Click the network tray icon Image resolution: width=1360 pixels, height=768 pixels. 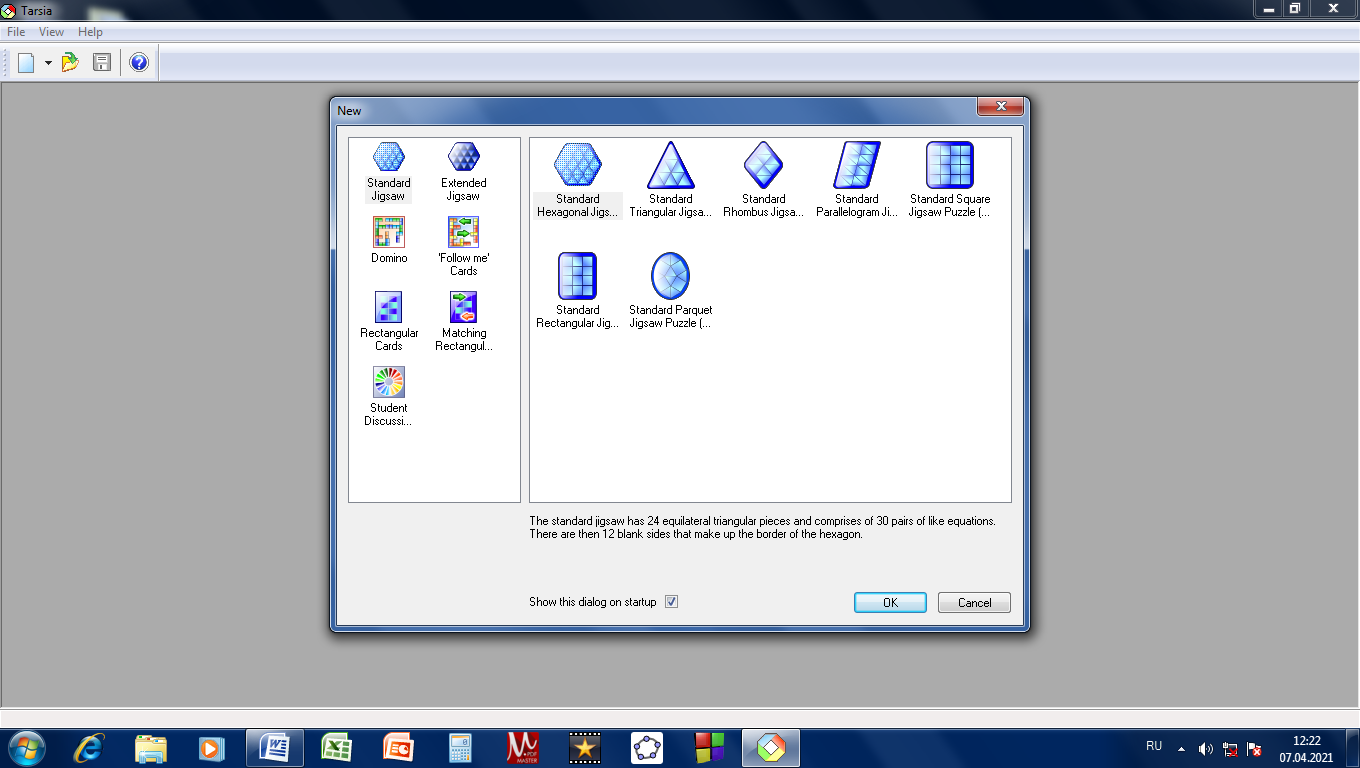click(x=1231, y=748)
